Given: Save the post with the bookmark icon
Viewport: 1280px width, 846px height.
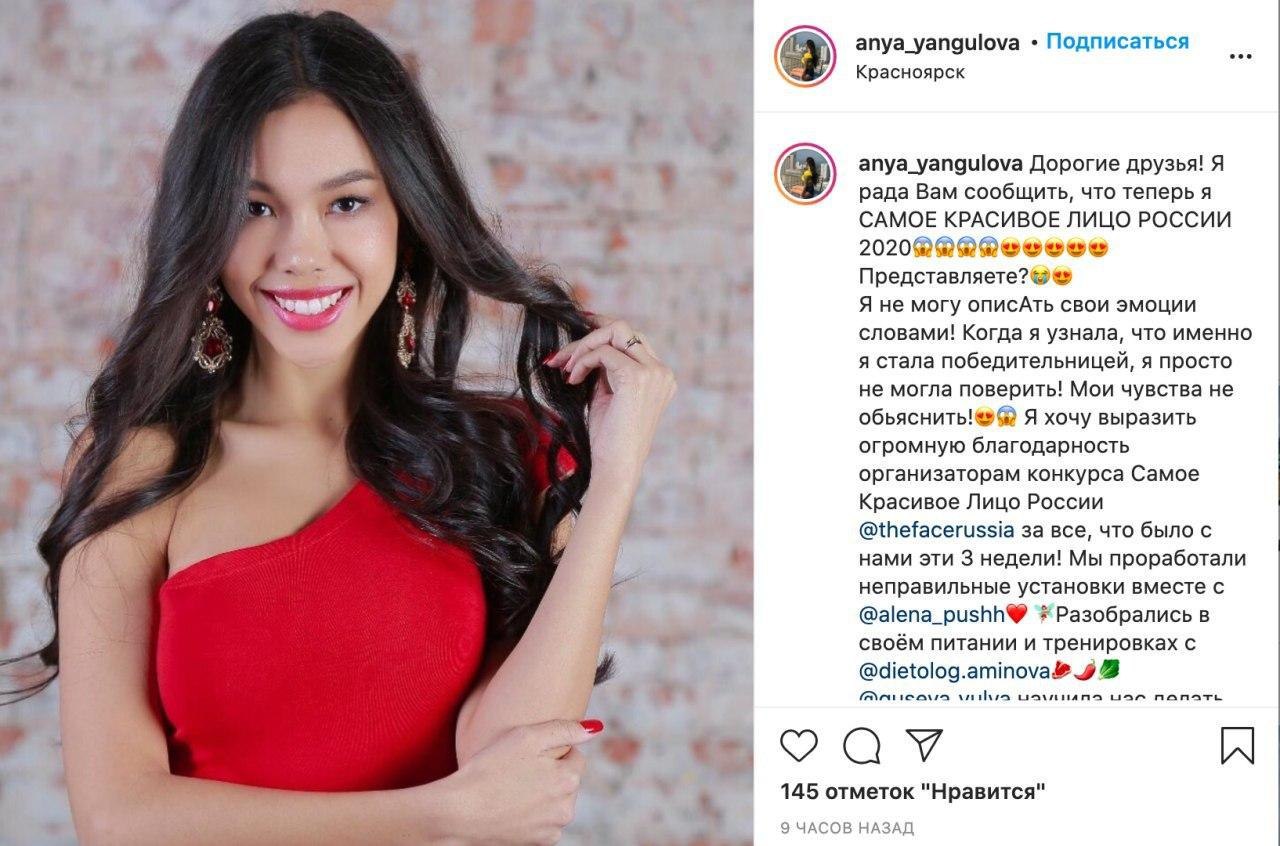Looking at the screenshot, I should [1238, 746].
